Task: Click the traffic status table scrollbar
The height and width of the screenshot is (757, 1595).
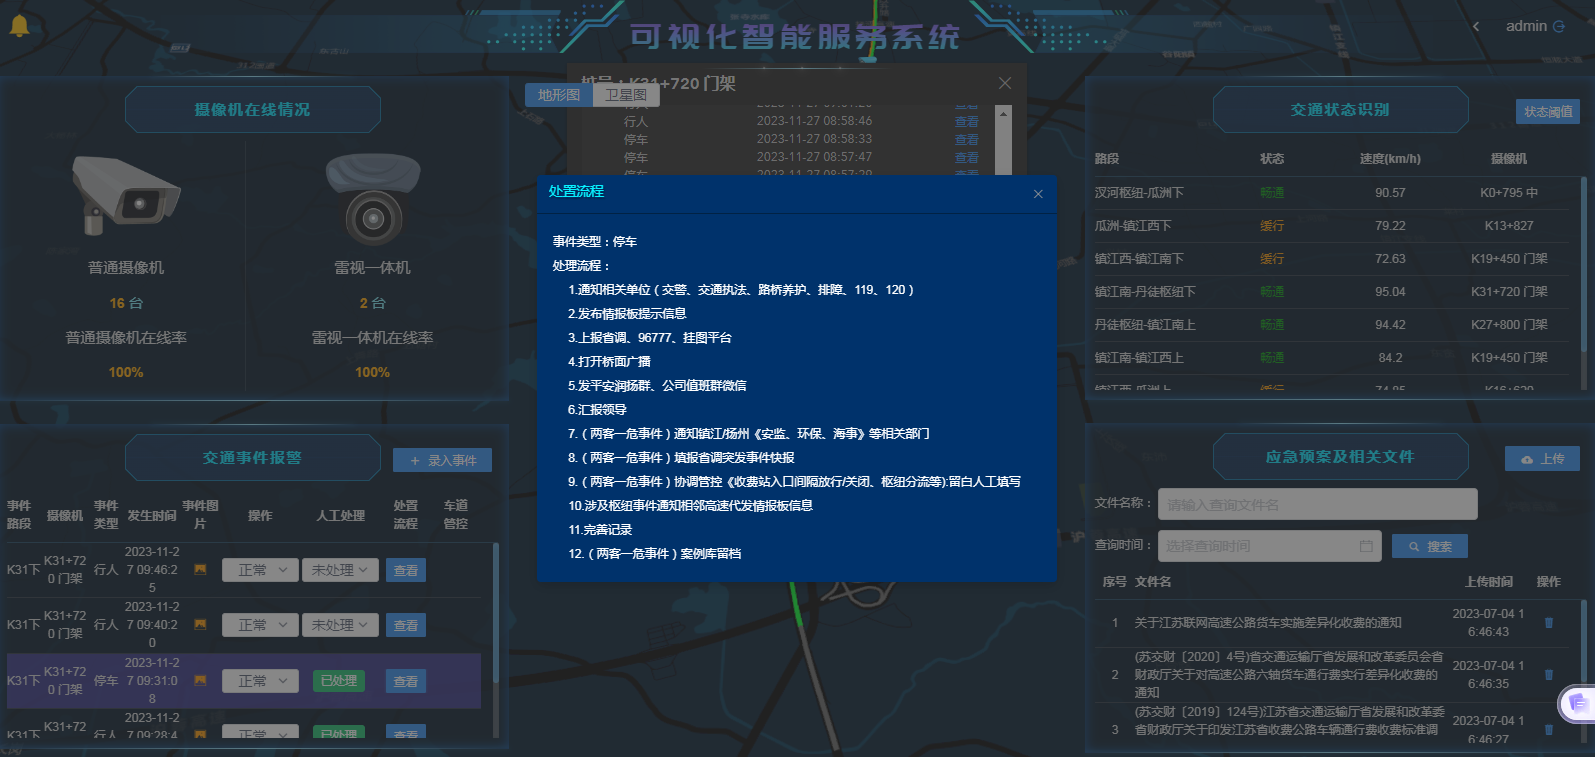Action: pos(1584,265)
